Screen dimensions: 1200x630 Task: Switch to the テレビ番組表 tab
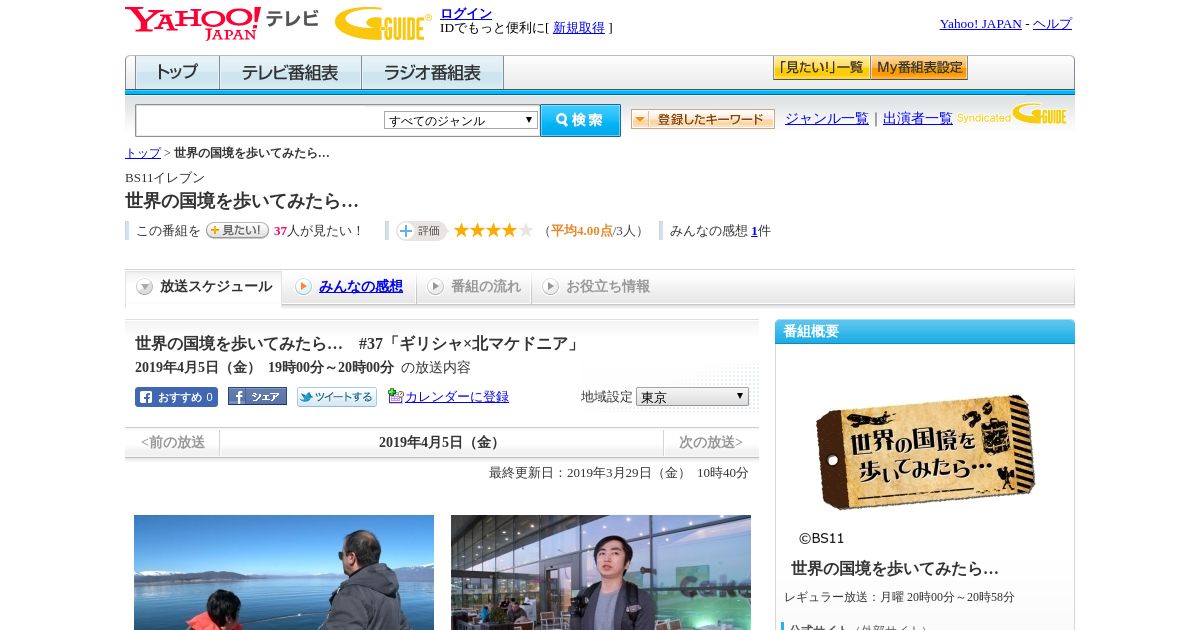[x=290, y=73]
